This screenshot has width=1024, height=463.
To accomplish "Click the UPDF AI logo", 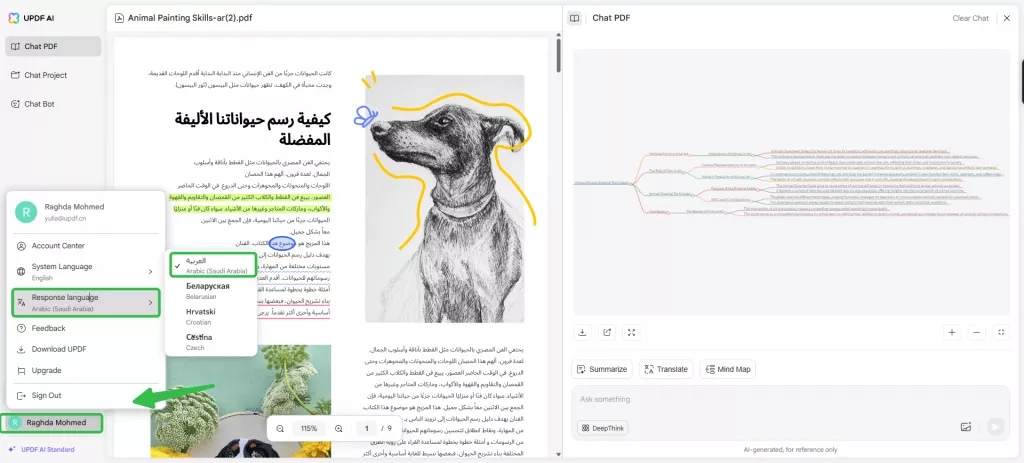I will click(x=31, y=18).
